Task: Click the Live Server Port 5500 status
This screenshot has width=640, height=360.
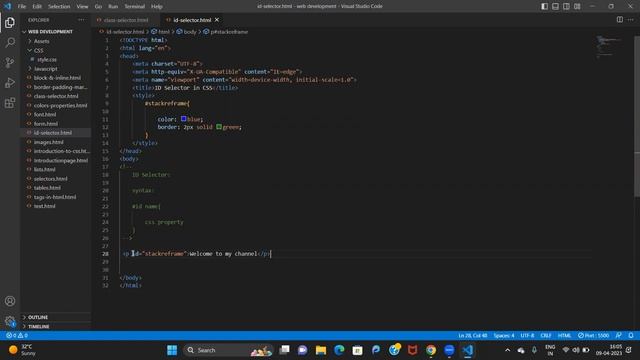Action: click(x=593, y=336)
